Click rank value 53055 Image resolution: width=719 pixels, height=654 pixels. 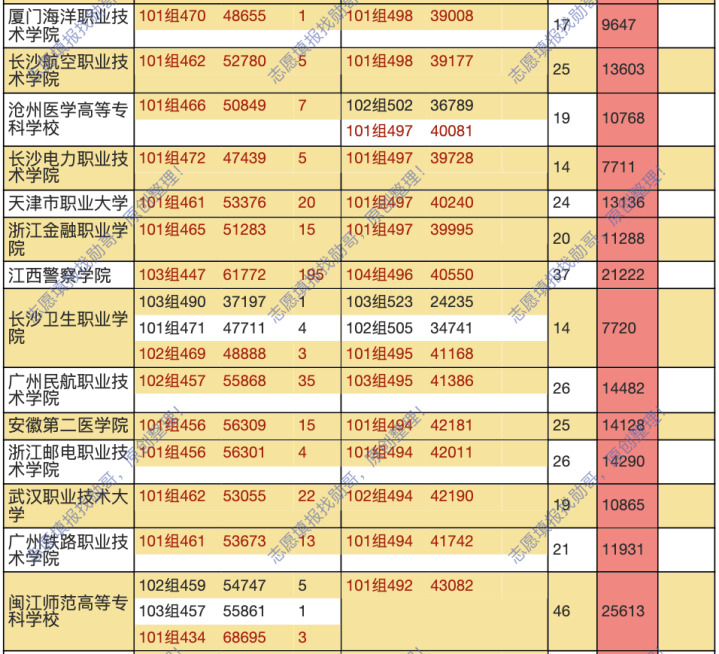[x=244, y=496]
